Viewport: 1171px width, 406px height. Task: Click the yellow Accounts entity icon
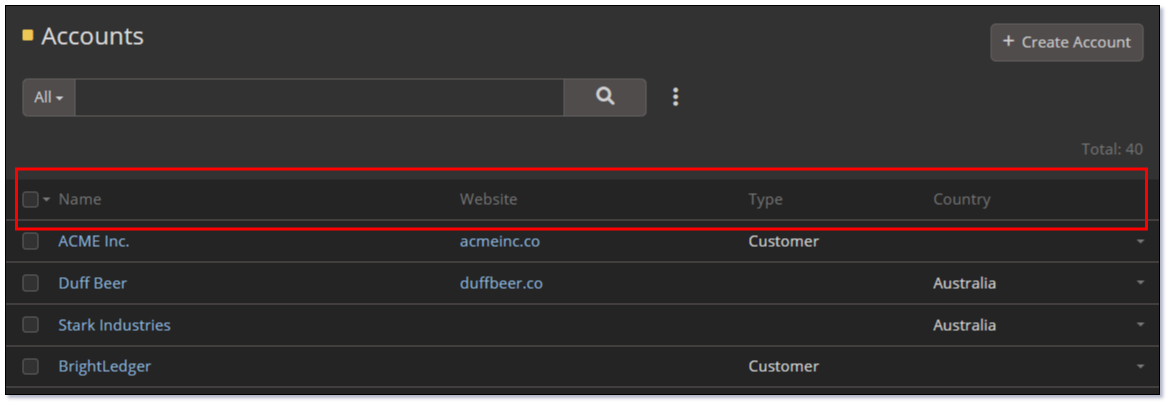click(28, 35)
